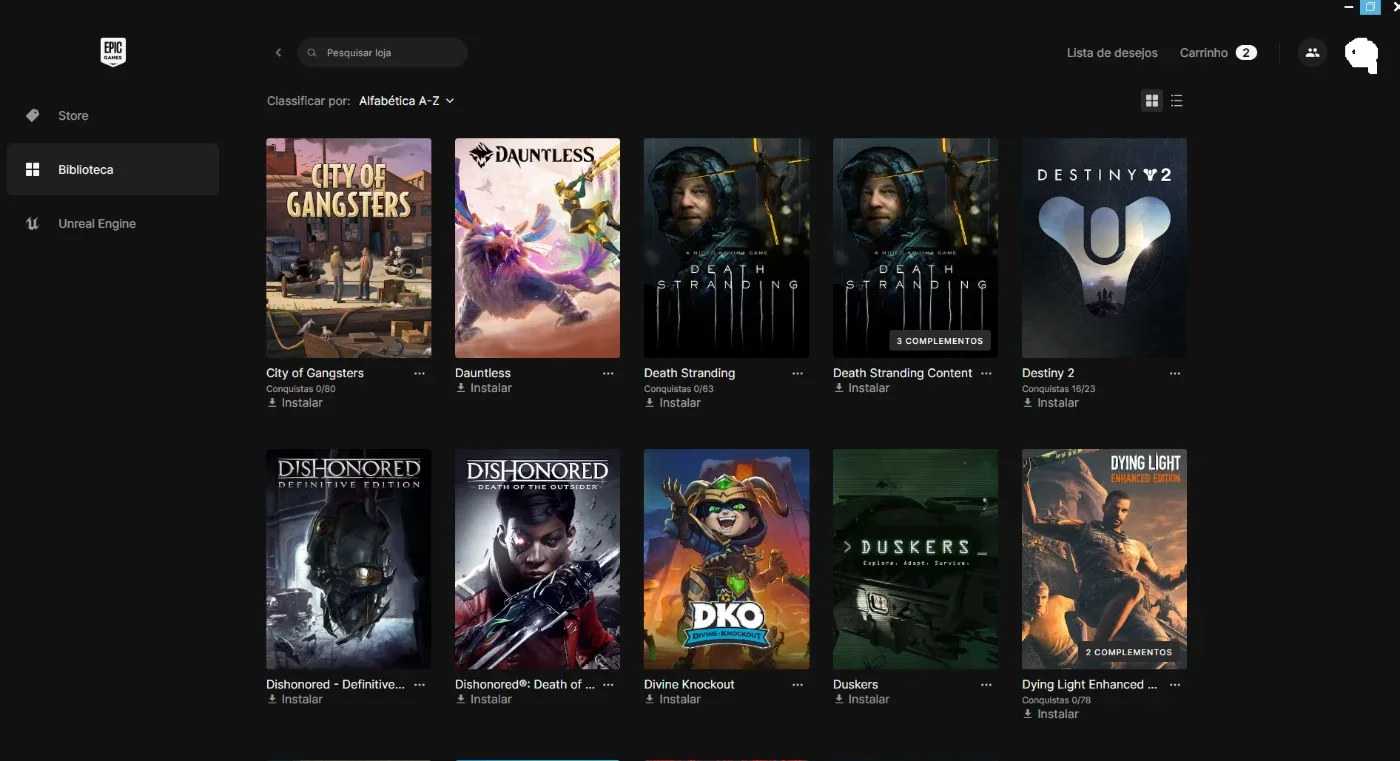Viewport: 1400px width, 761px height.
Task: Select the Destiny 2 cover art
Action: pyautogui.click(x=1105, y=248)
